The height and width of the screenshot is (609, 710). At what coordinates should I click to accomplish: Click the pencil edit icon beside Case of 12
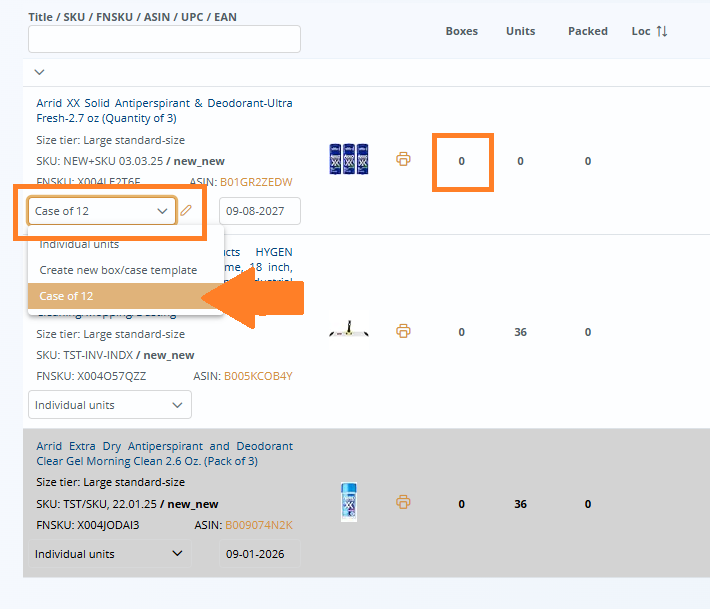click(x=186, y=211)
